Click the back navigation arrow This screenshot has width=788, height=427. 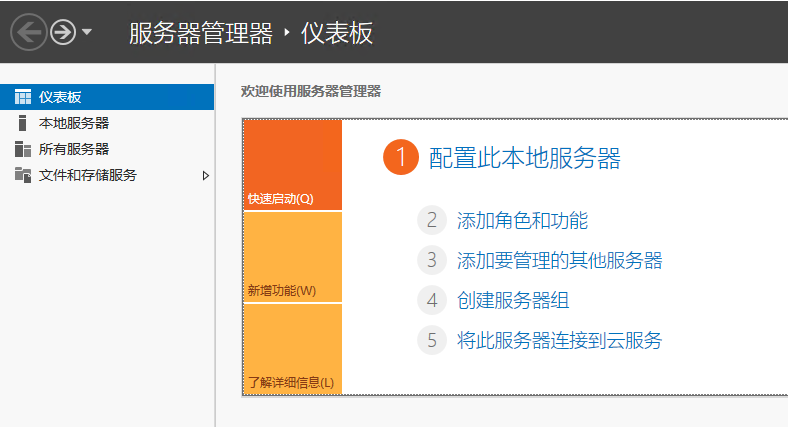coord(29,33)
